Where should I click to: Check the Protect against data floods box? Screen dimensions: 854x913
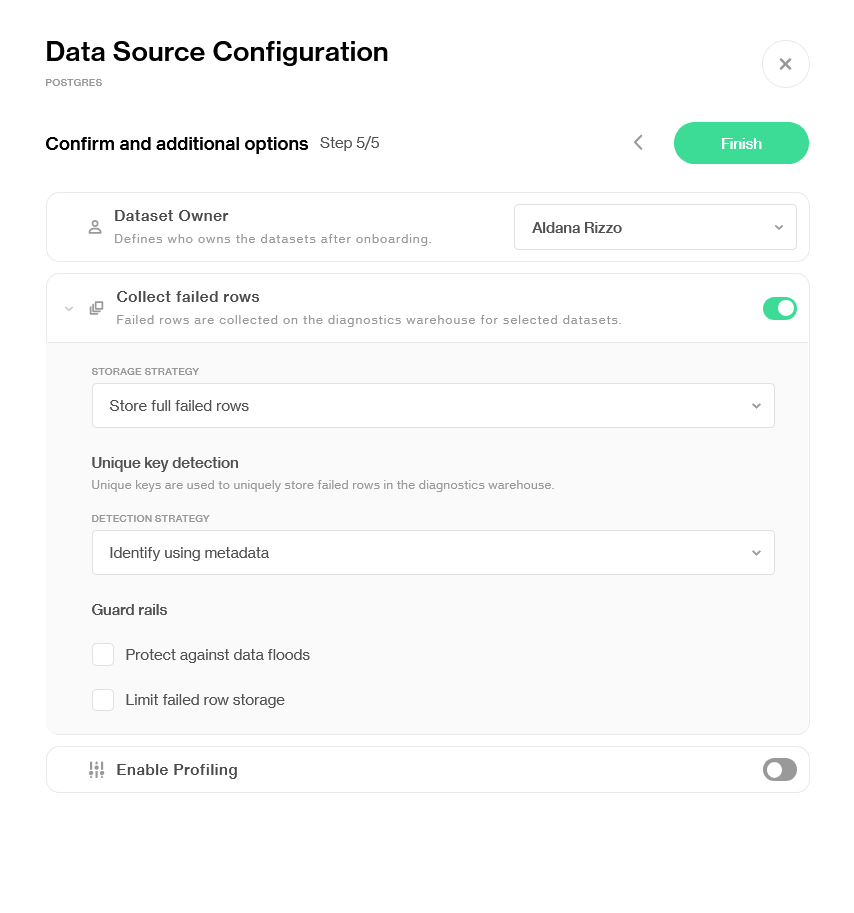coord(103,655)
